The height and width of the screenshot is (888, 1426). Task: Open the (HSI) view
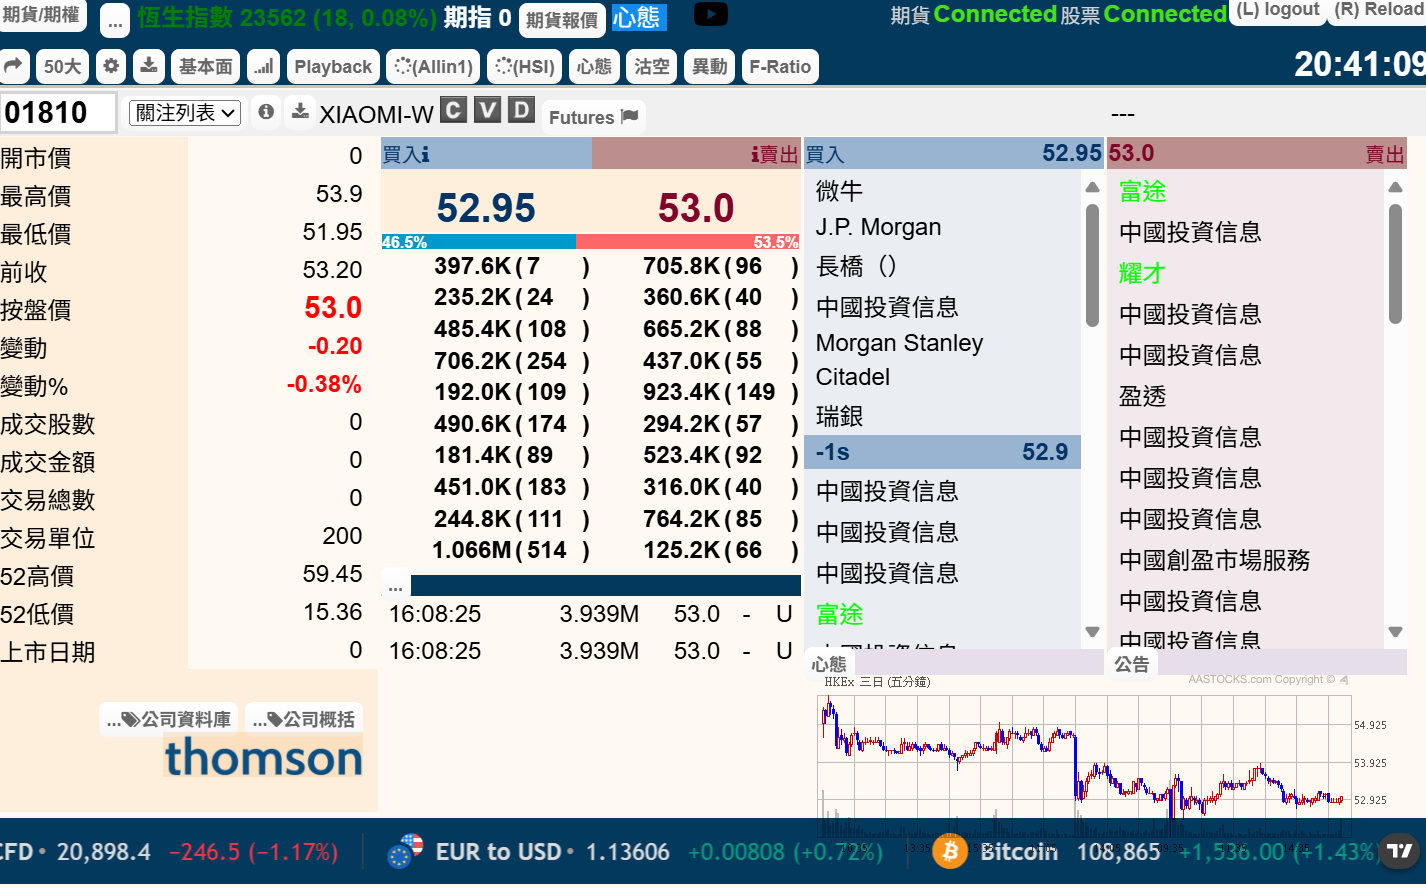[525, 67]
